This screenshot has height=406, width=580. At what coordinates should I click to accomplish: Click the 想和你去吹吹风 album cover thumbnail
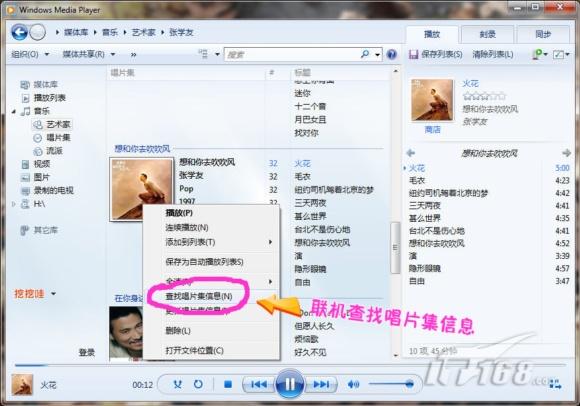142,189
